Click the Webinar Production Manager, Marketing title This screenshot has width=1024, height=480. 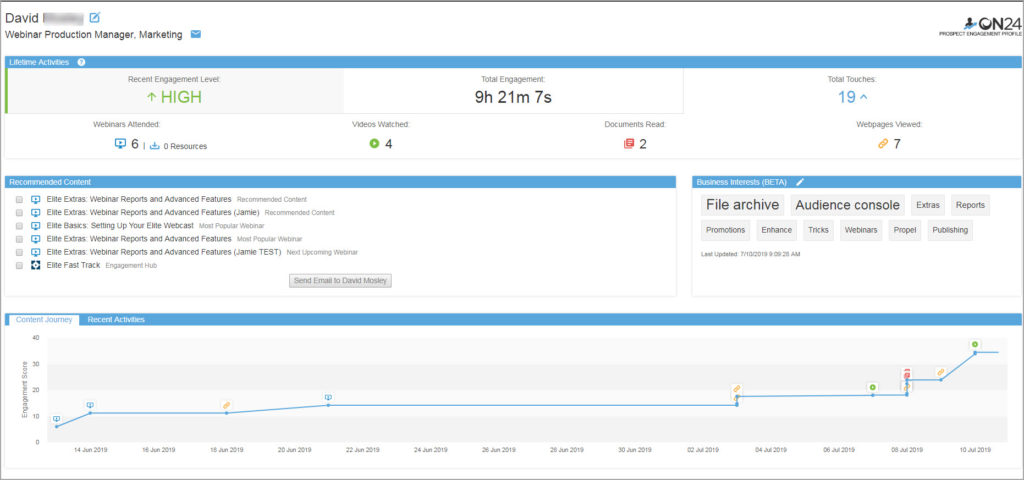click(x=94, y=35)
